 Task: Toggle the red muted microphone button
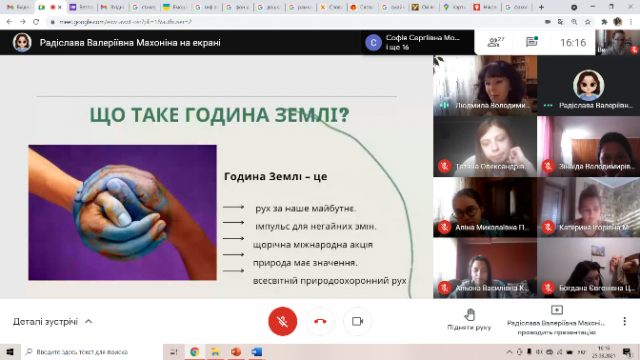(282, 321)
